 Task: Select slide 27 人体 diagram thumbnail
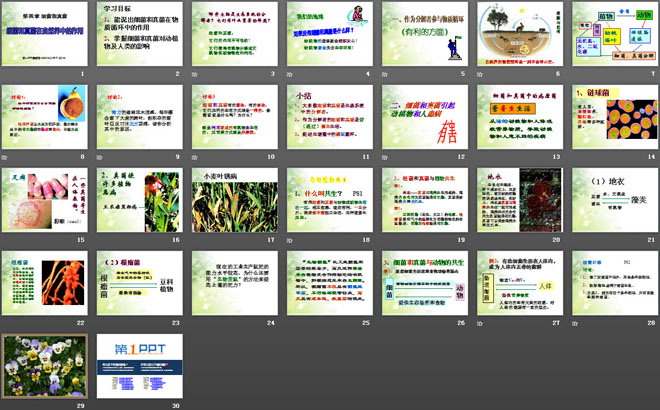520,283
